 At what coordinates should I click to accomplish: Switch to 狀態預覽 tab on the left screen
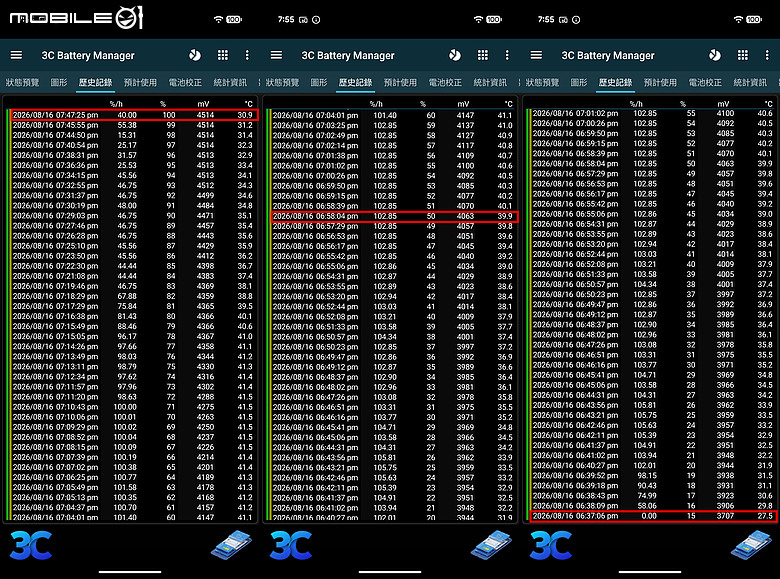tap(22, 82)
